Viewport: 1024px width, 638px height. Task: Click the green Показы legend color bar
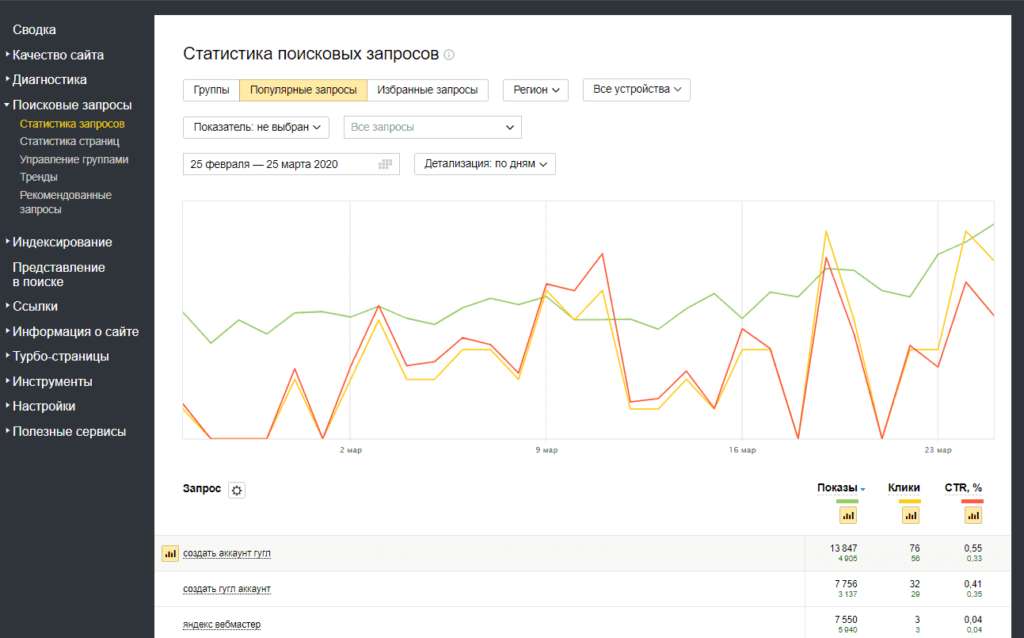coord(847,502)
